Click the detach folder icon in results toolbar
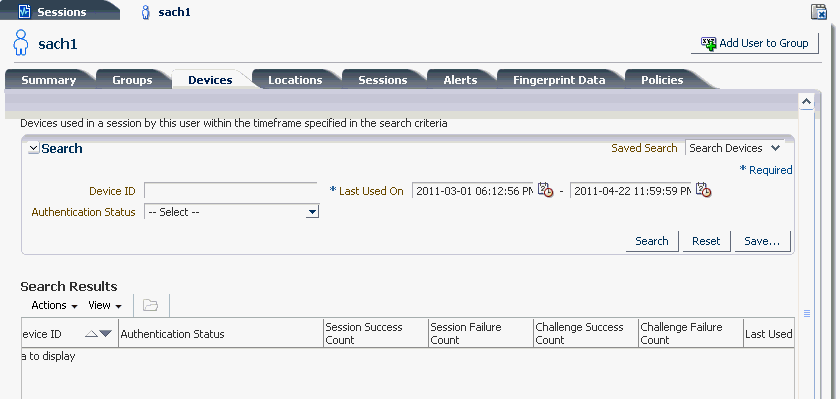 coord(151,305)
